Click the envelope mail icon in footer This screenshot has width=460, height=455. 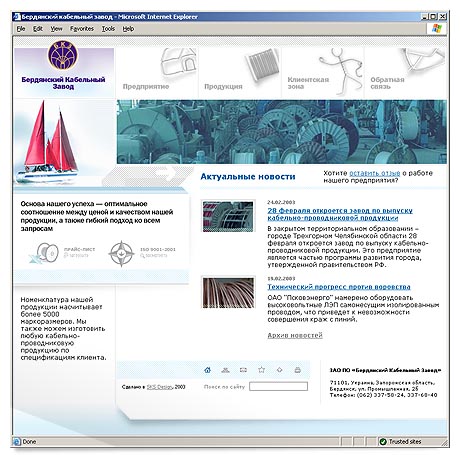coord(243,370)
